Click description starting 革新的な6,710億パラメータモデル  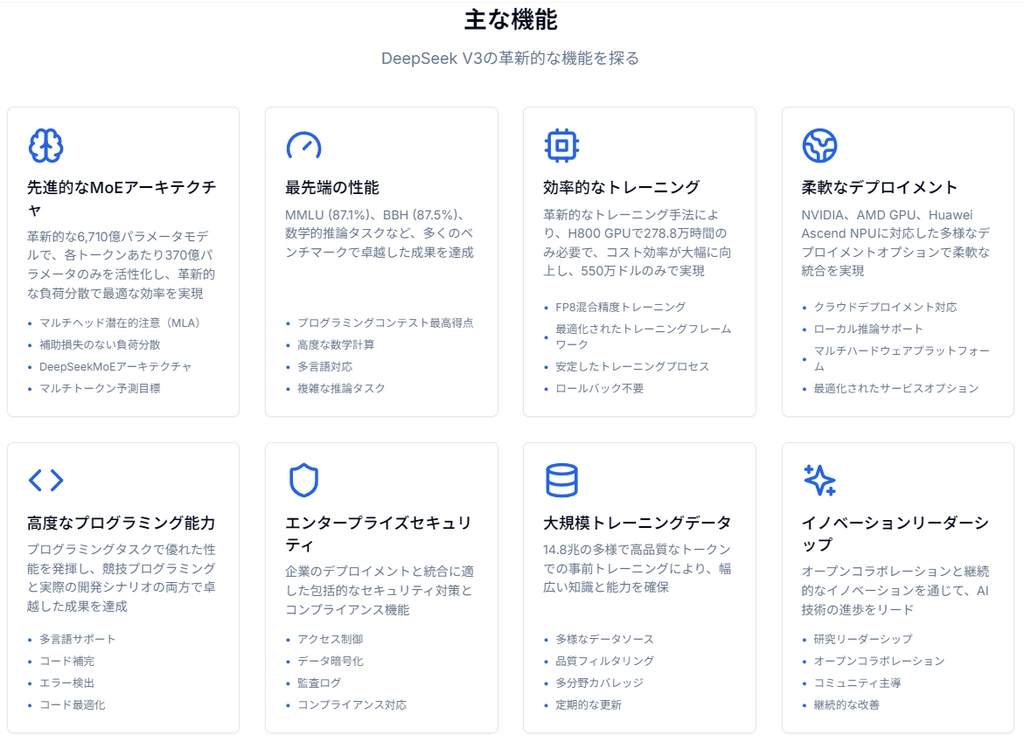121,265
